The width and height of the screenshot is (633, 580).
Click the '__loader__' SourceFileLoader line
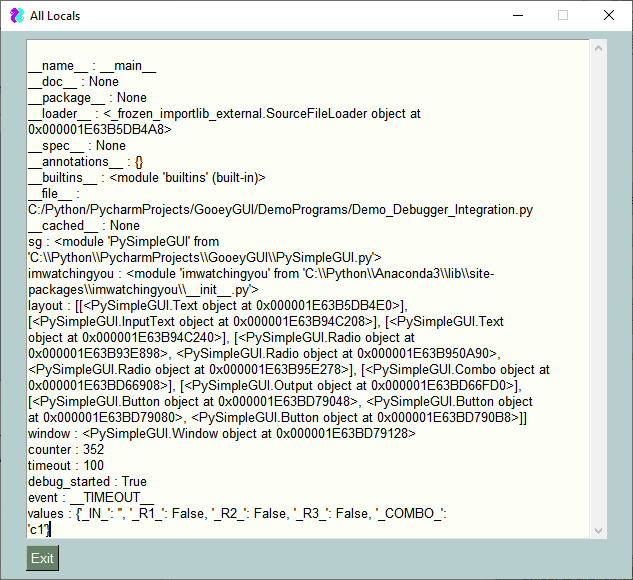(x=224, y=113)
